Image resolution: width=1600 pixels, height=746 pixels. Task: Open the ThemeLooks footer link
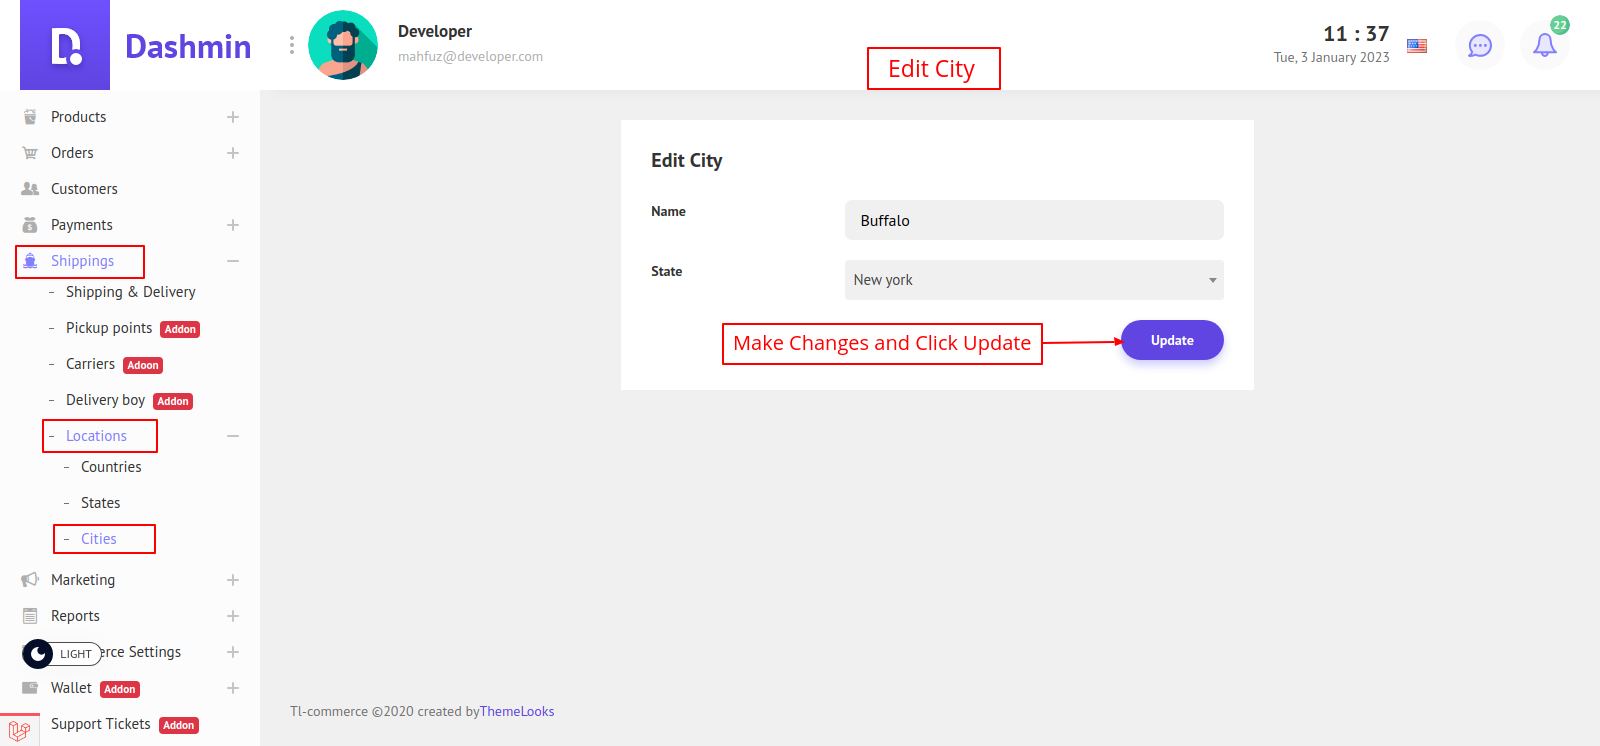point(517,712)
